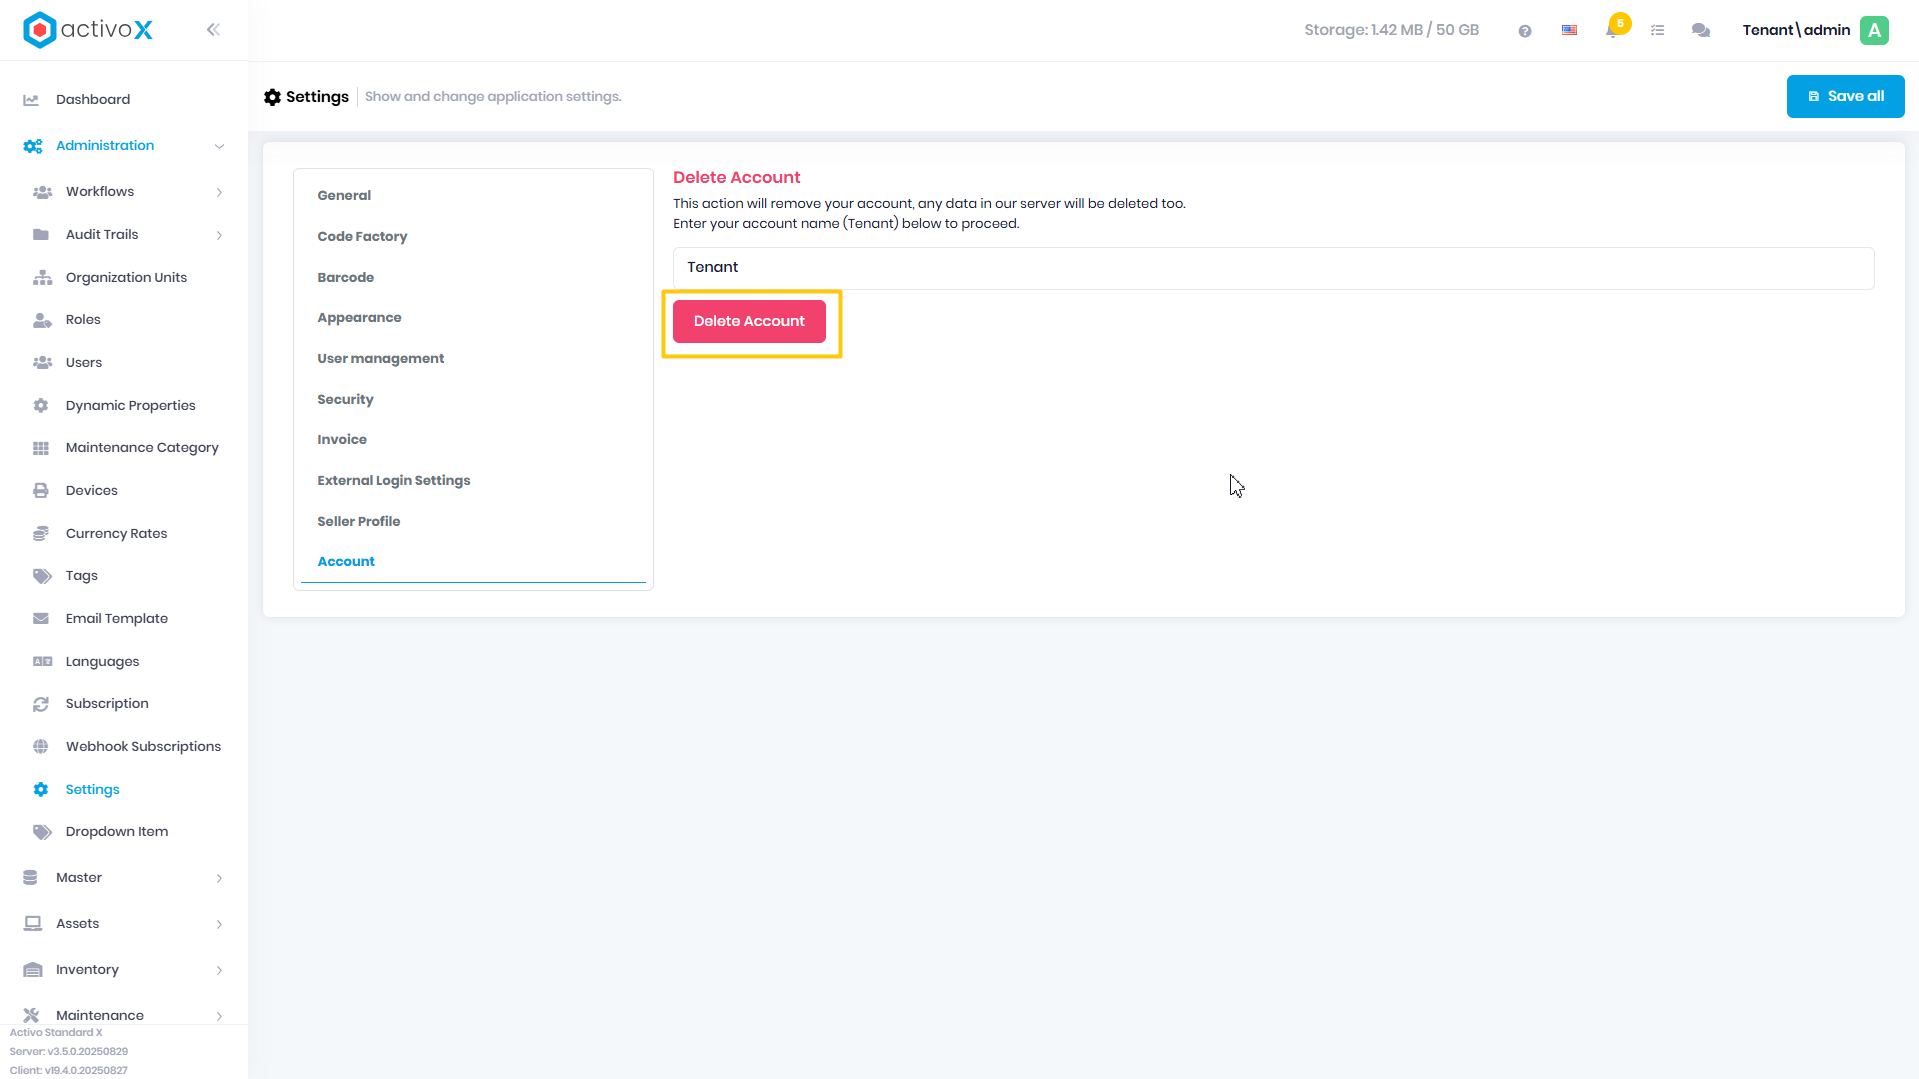This screenshot has width=1919, height=1079.
Task: Click the Email Template envelope icon
Action: [x=41, y=619]
